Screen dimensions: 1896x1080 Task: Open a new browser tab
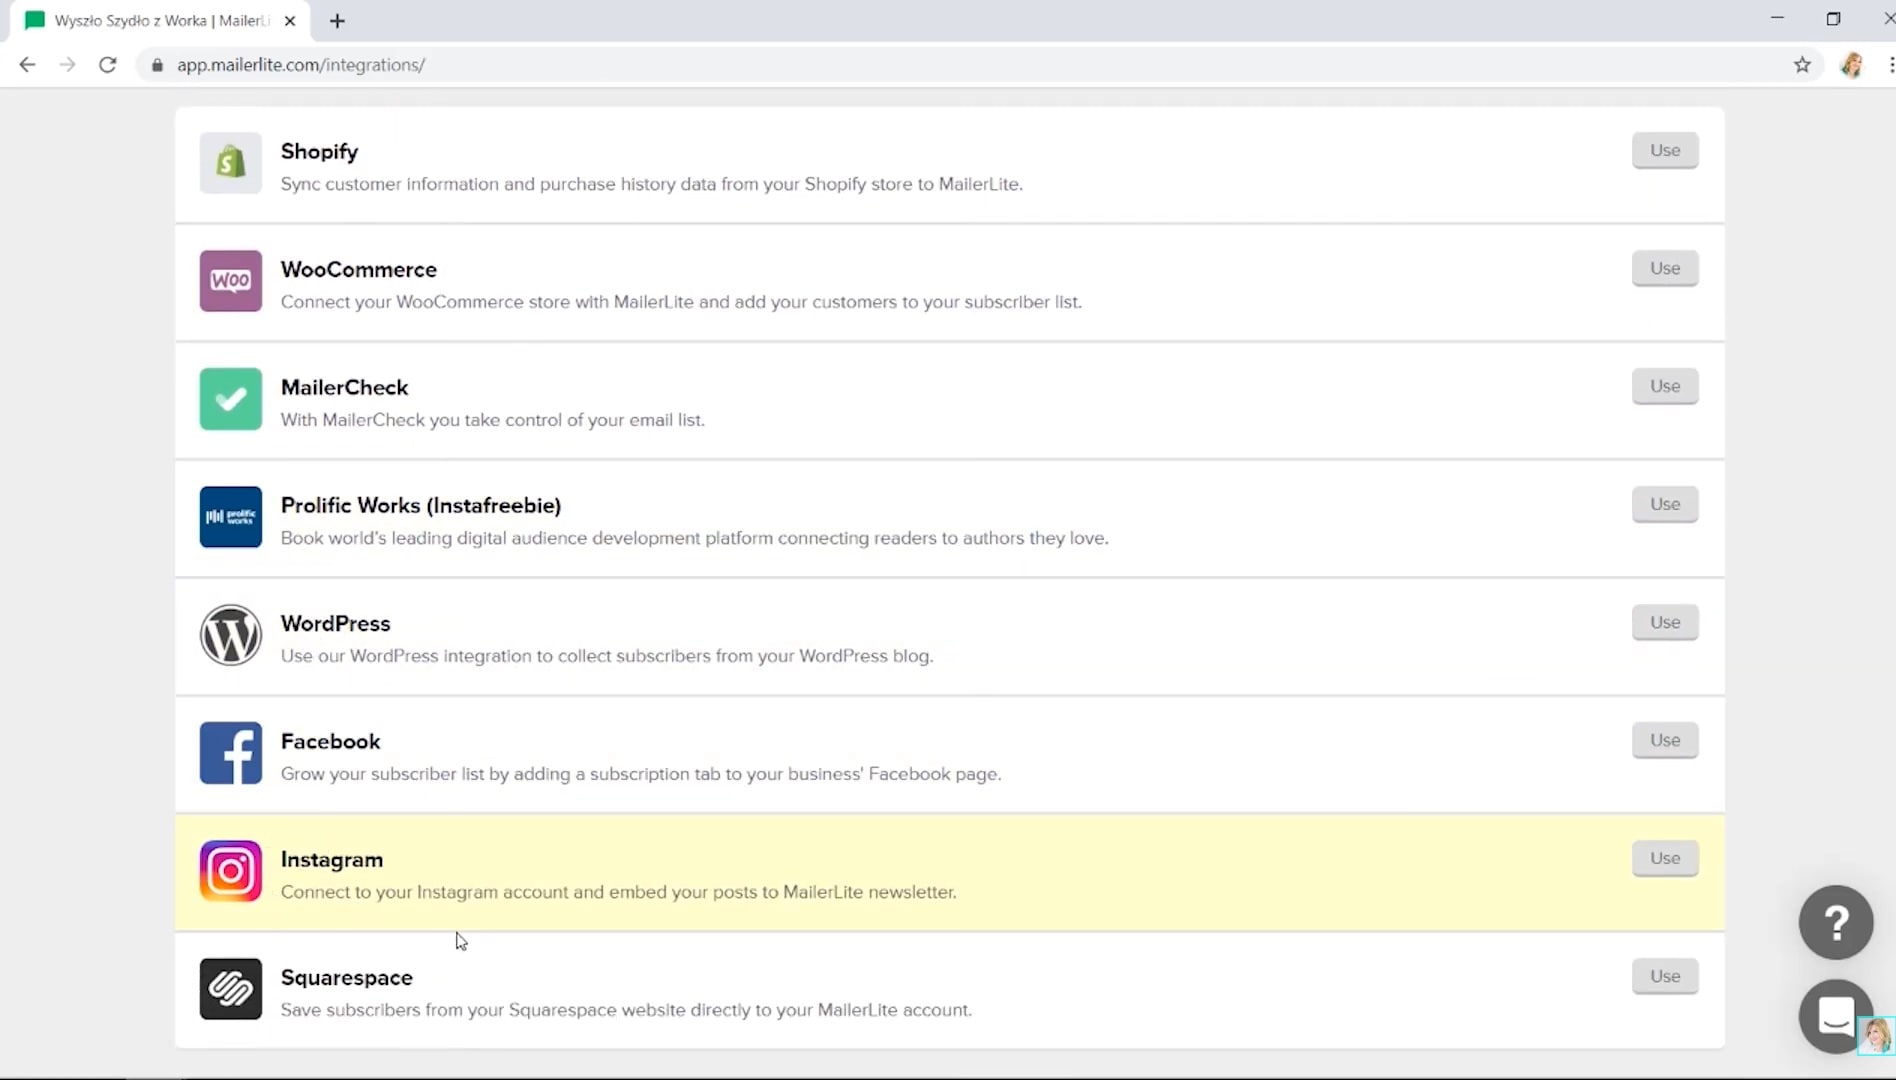click(337, 21)
